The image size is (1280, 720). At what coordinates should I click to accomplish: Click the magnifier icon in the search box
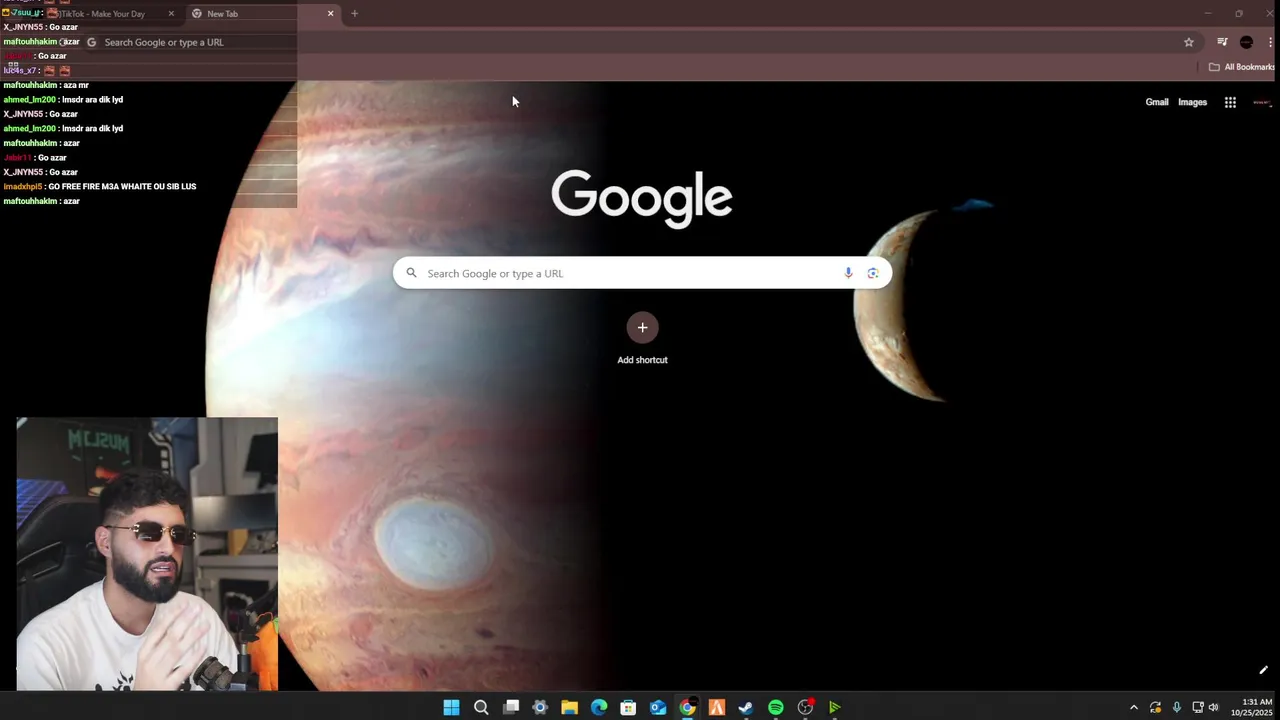(411, 273)
